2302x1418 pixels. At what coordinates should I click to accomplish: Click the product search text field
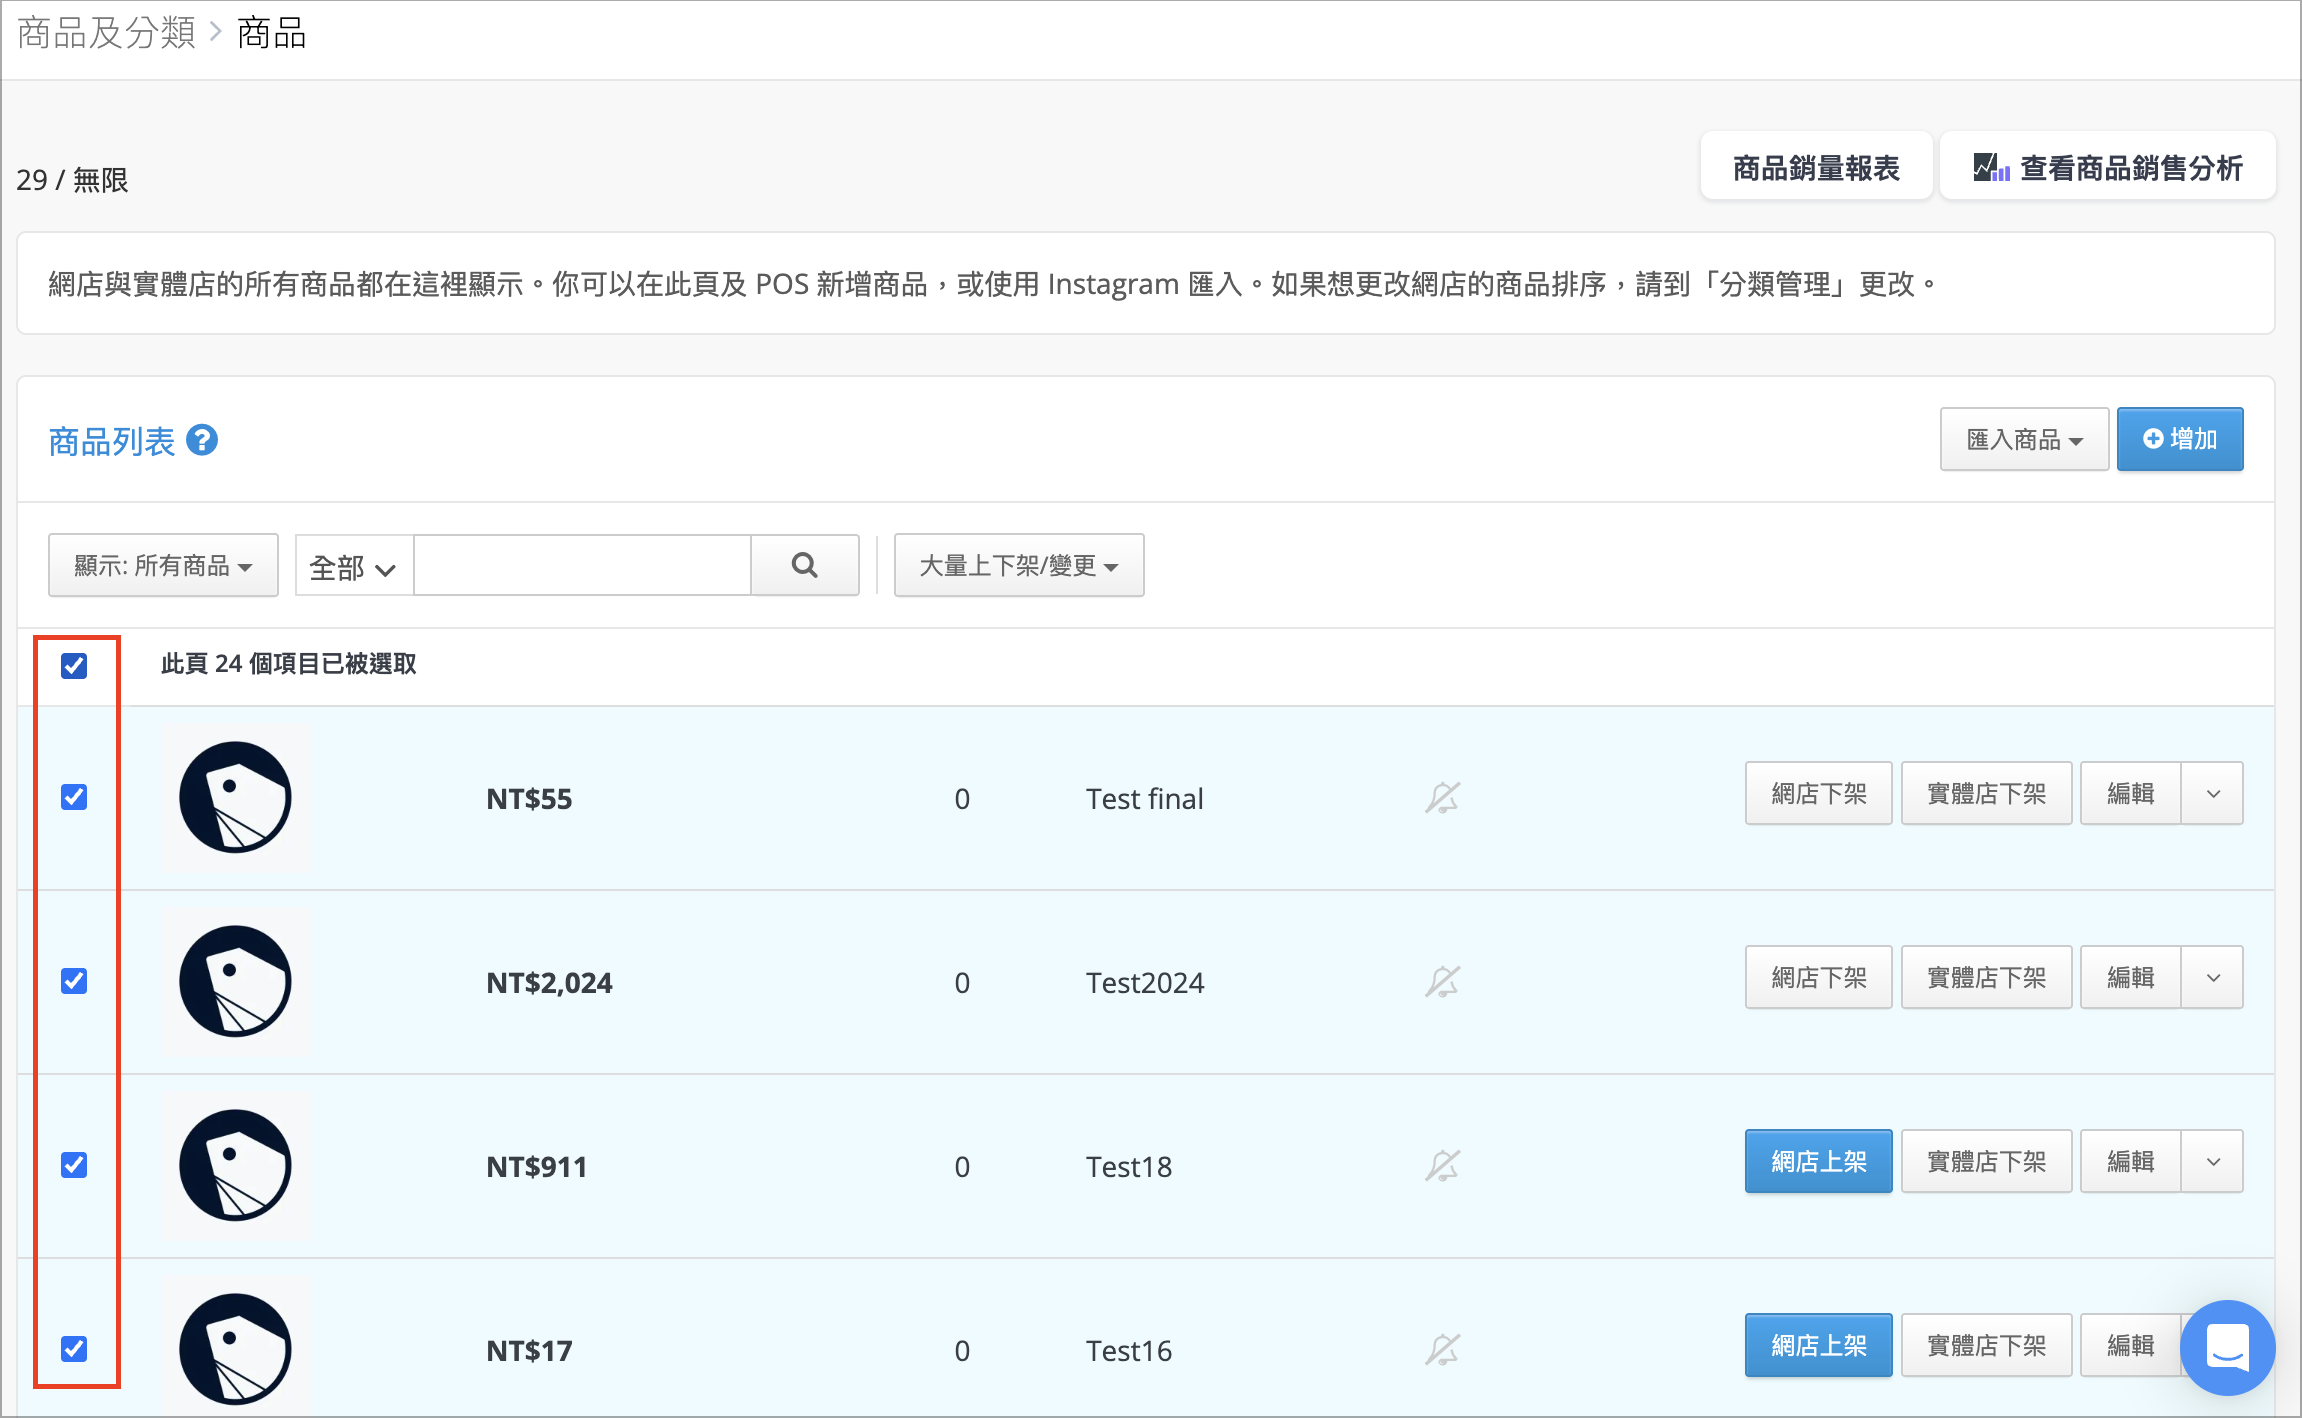click(582, 565)
